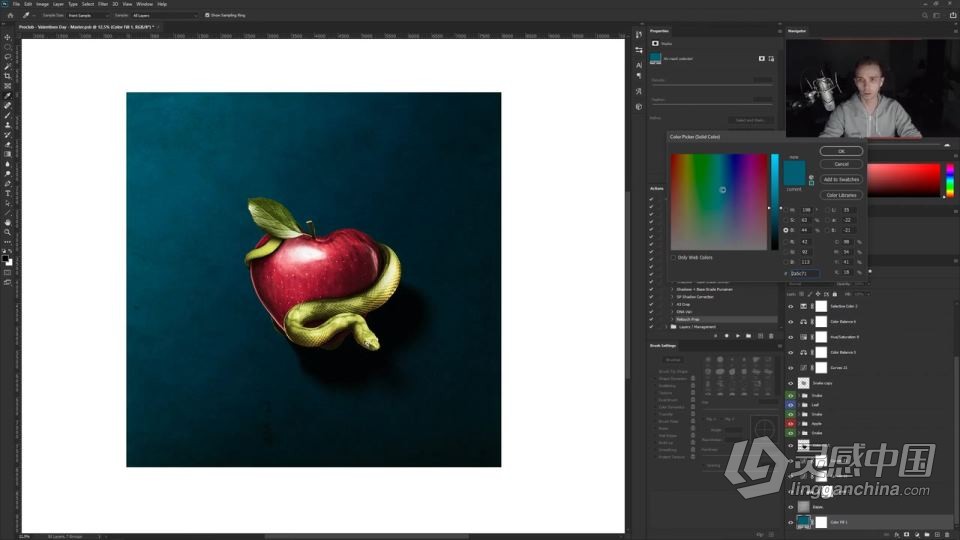Image resolution: width=960 pixels, height=540 pixels.
Task: Confirm color picker with OK
Action: (x=841, y=151)
